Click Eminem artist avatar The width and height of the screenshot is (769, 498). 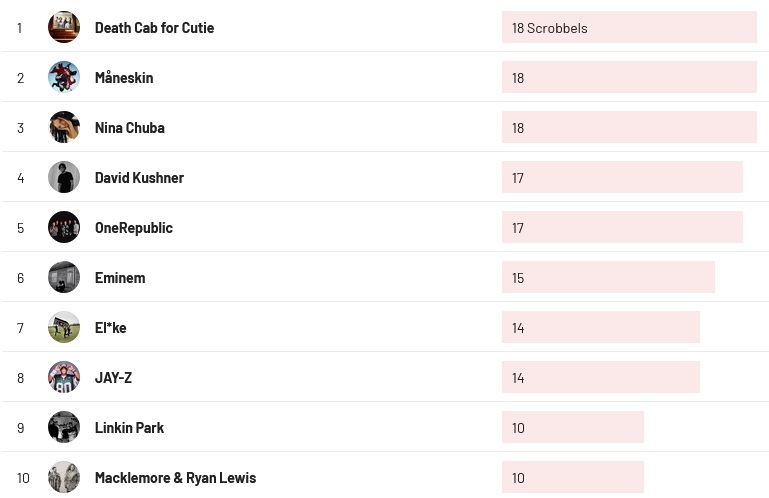coord(64,277)
